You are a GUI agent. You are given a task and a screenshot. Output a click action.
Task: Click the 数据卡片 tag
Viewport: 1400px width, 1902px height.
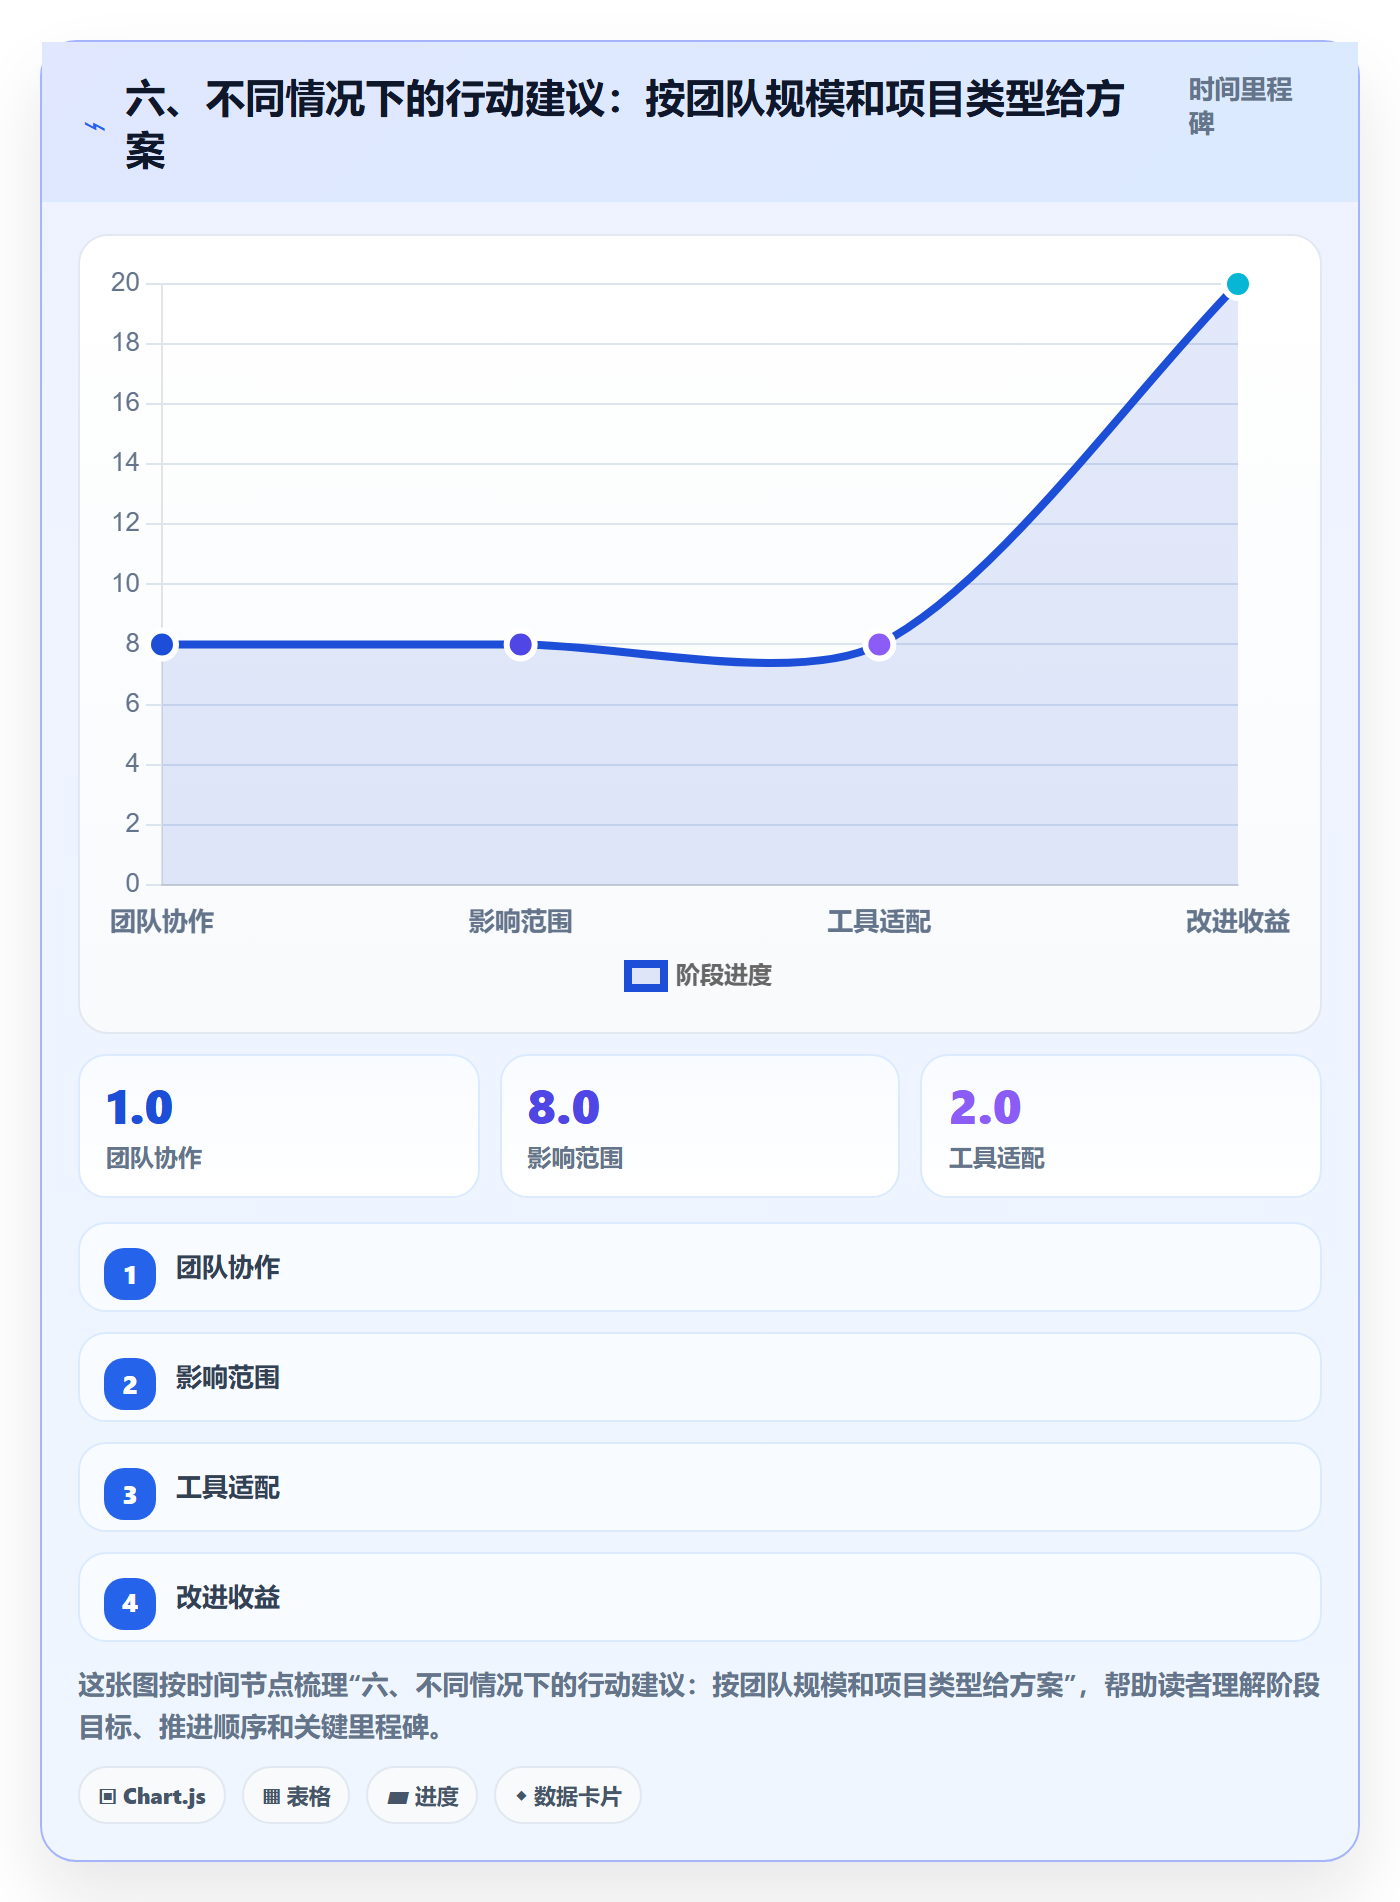click(568, 1796)
